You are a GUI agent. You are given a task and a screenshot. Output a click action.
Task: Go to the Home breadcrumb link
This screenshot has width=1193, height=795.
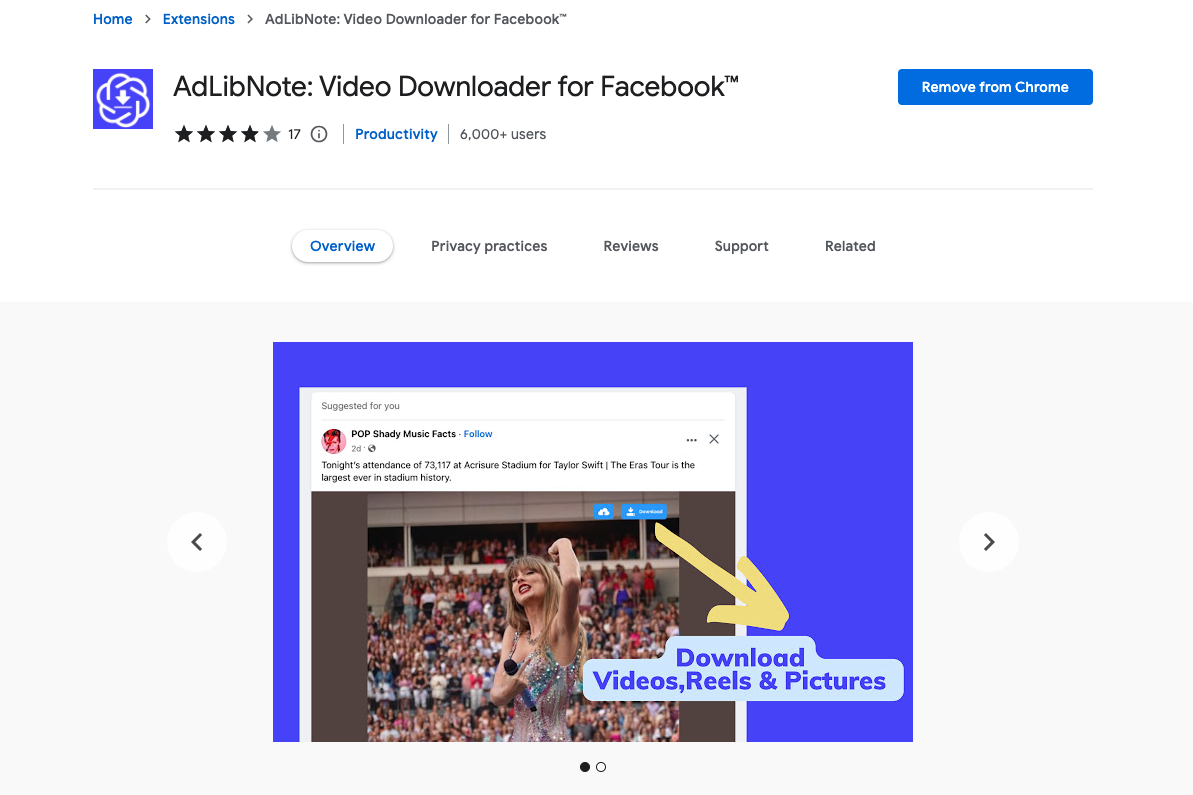[x=112, y=18]
